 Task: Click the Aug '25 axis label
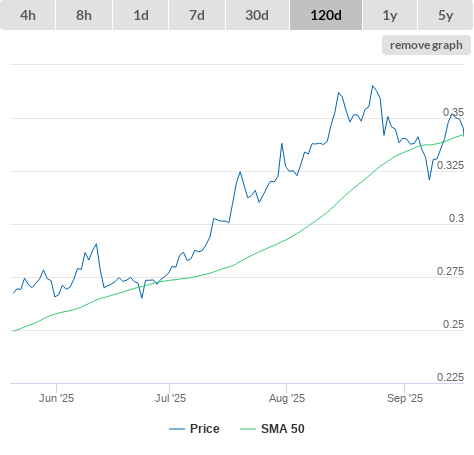coord(287,398)
